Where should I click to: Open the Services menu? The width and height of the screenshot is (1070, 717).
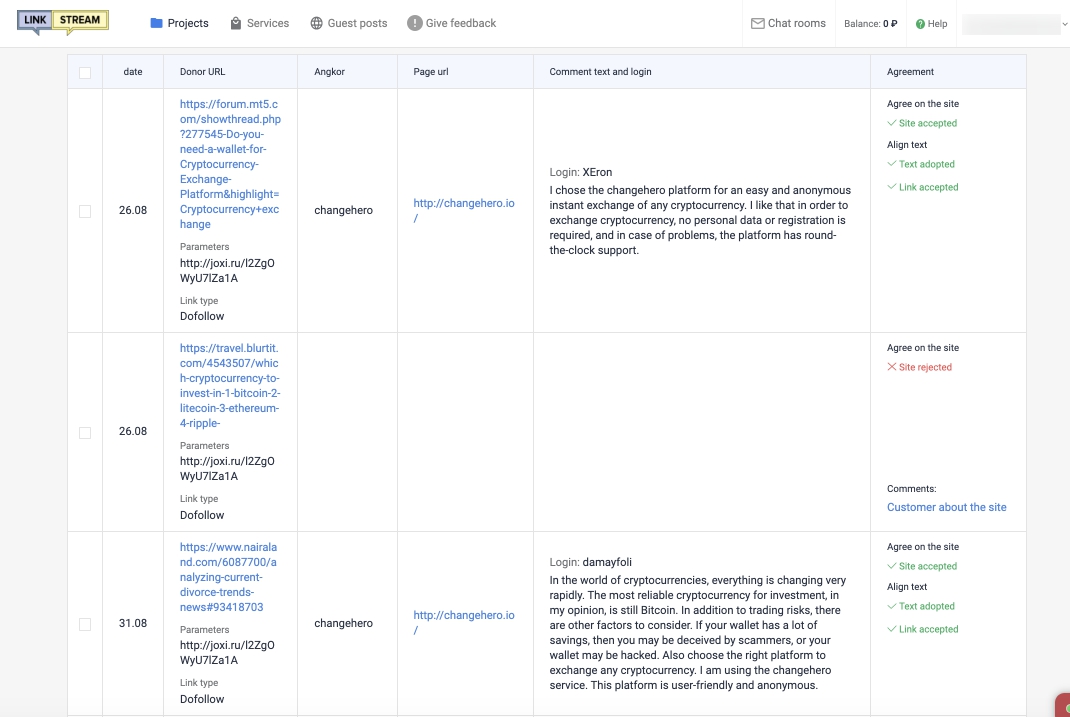pyautogui.click(x=259, y=23)
